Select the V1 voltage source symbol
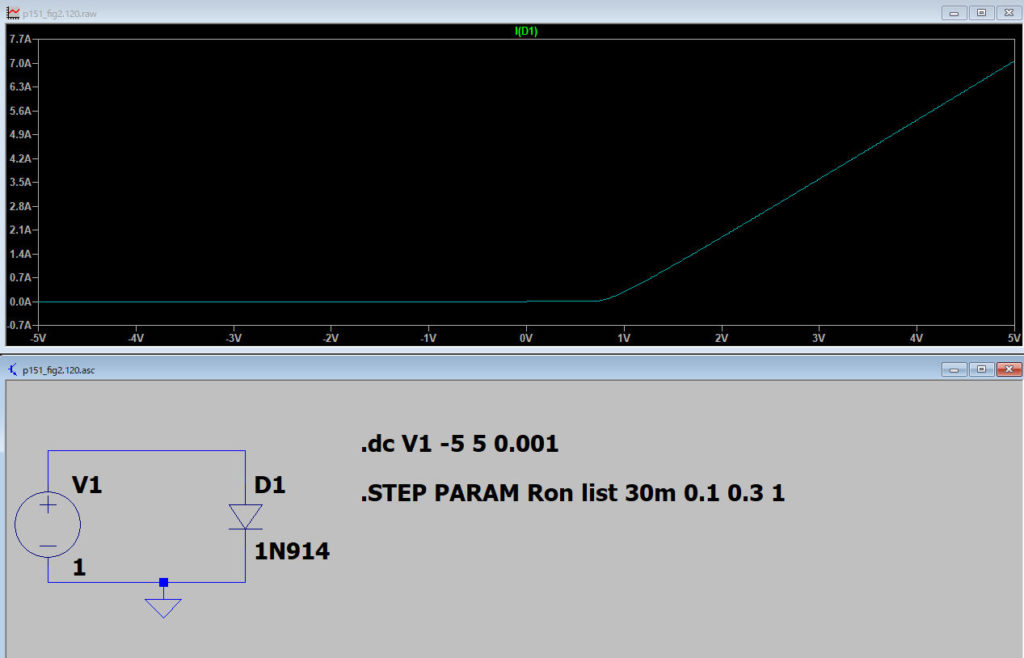The image size is (1024, 658). click(48, 523)
